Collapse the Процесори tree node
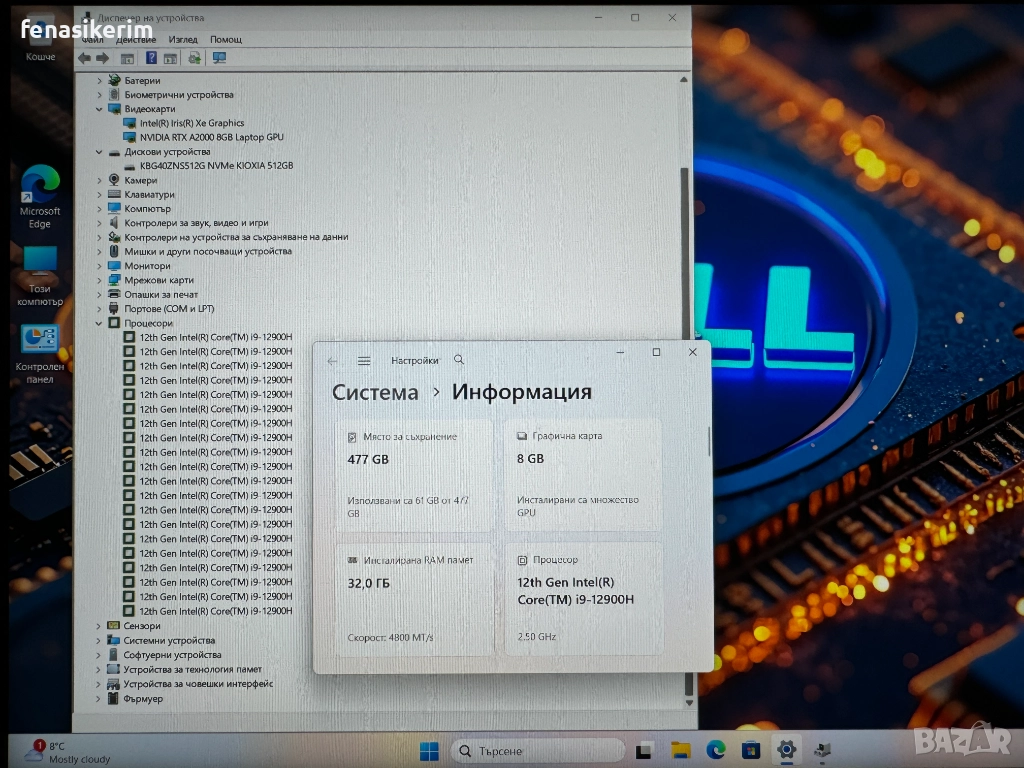The height and width of the screenshot is (768, 1024). [x=99, y=324]
